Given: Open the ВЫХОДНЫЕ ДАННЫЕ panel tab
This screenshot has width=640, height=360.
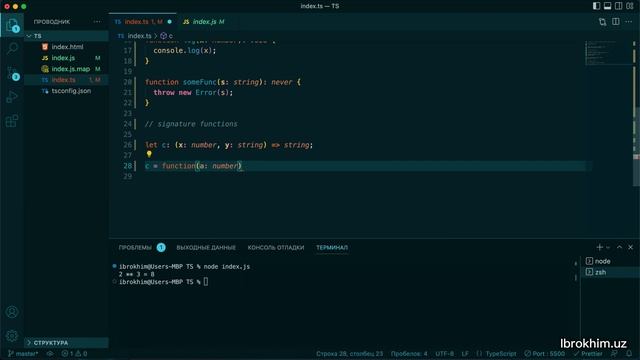Looking at the screenshot, I should pos(206,247).
